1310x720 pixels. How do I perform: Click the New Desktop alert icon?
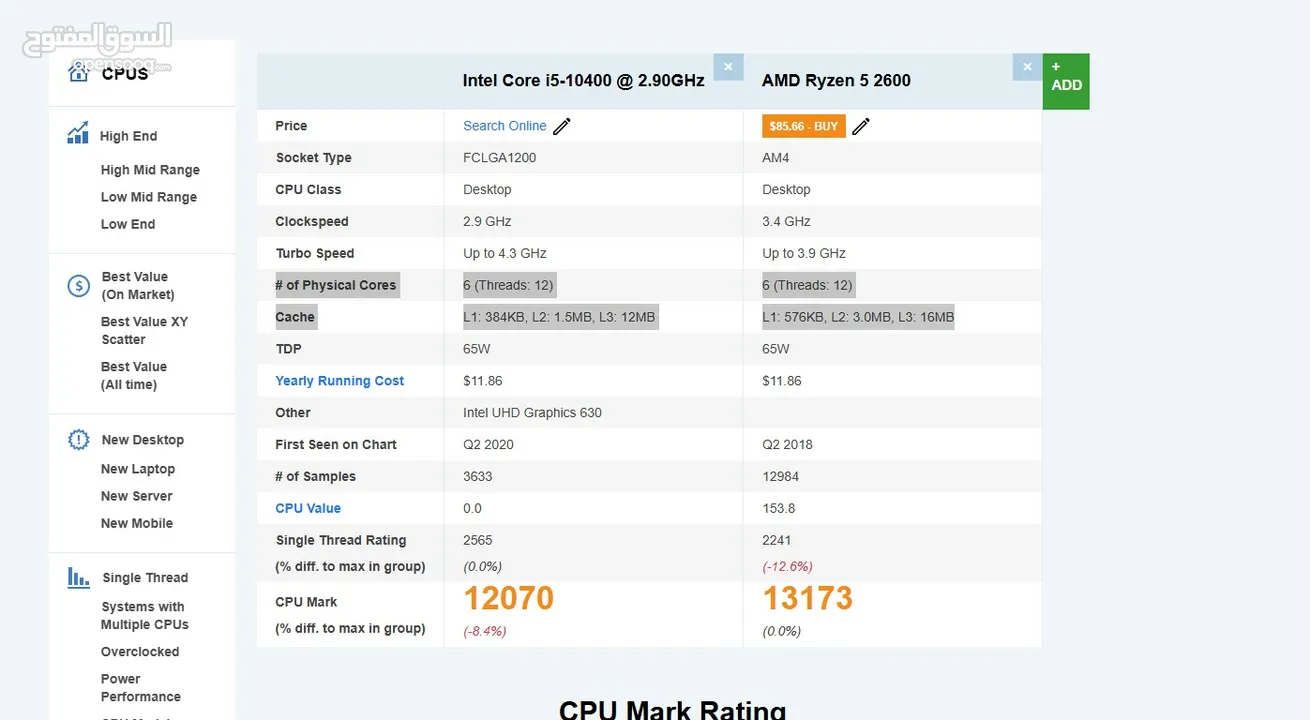[78, 440]
